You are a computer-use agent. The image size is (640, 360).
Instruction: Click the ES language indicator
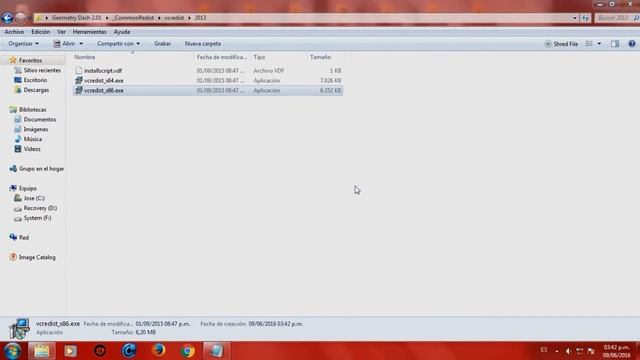tap(544, 350)
